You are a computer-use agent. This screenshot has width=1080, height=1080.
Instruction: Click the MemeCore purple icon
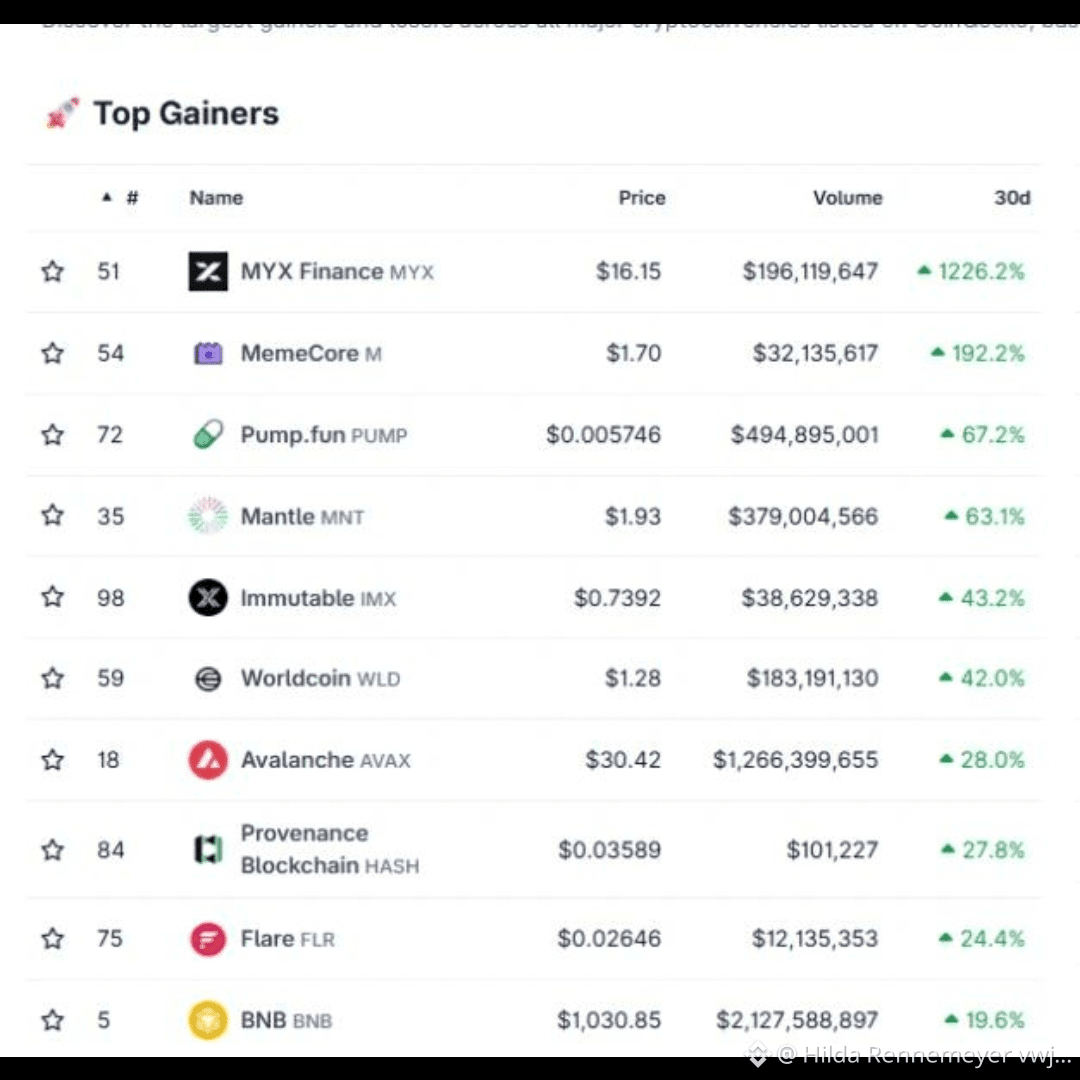point(208,353)
